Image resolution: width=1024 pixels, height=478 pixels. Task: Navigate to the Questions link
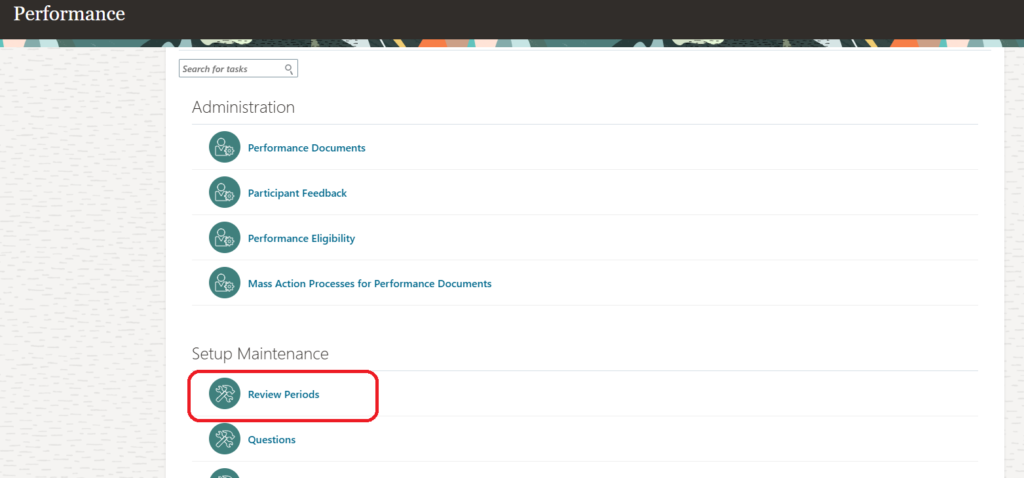[271, 440]
